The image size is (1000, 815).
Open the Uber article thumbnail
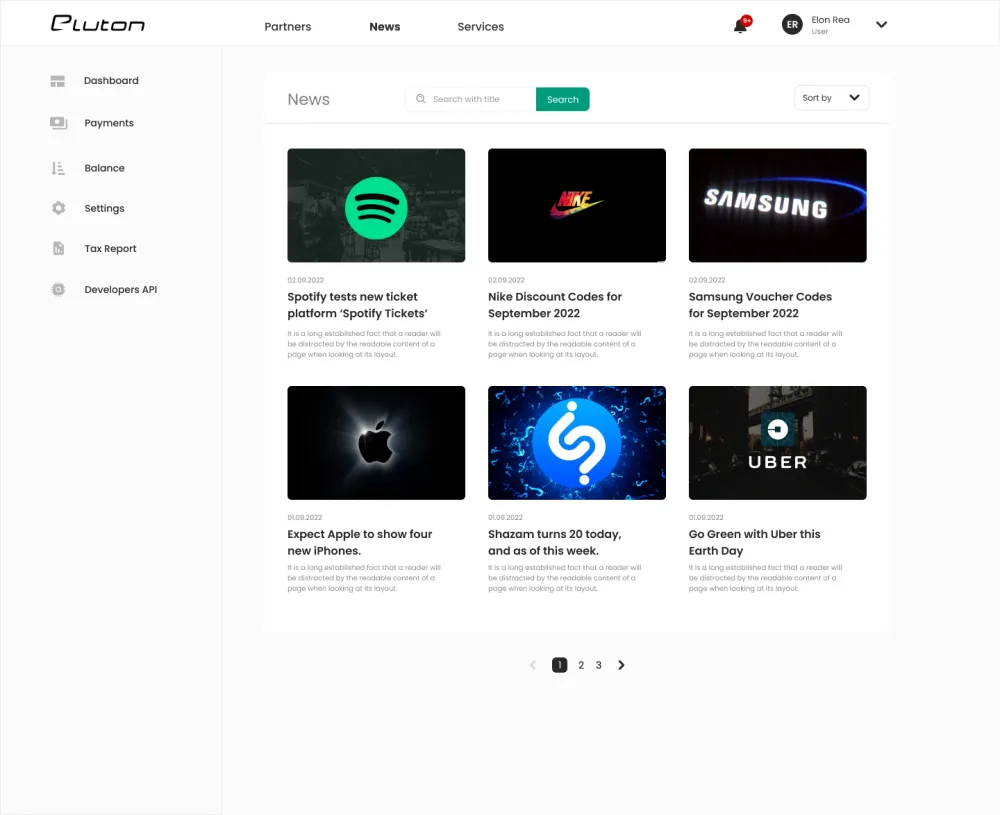pyautogui.click(x=777, y=443)
